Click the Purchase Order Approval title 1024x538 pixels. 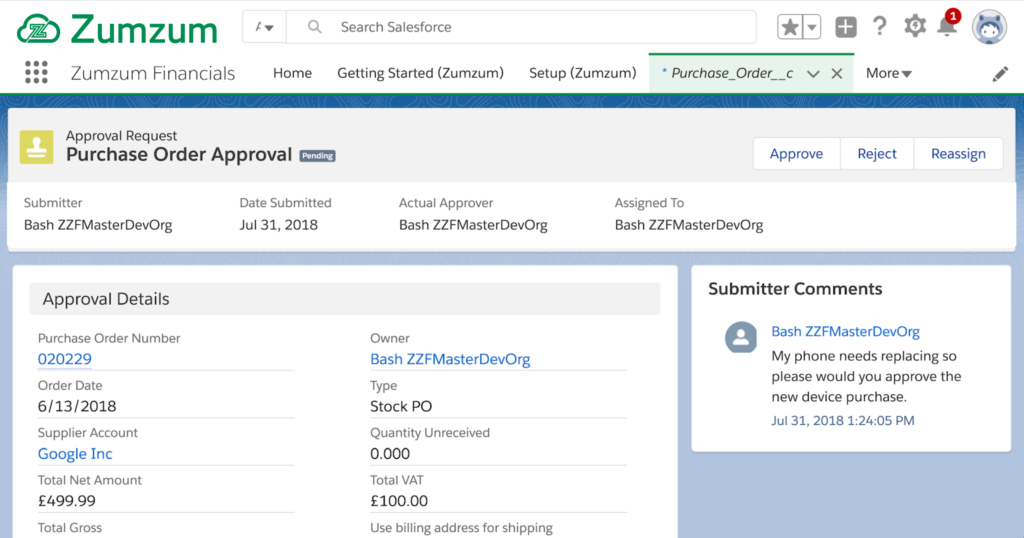(179, 155)
